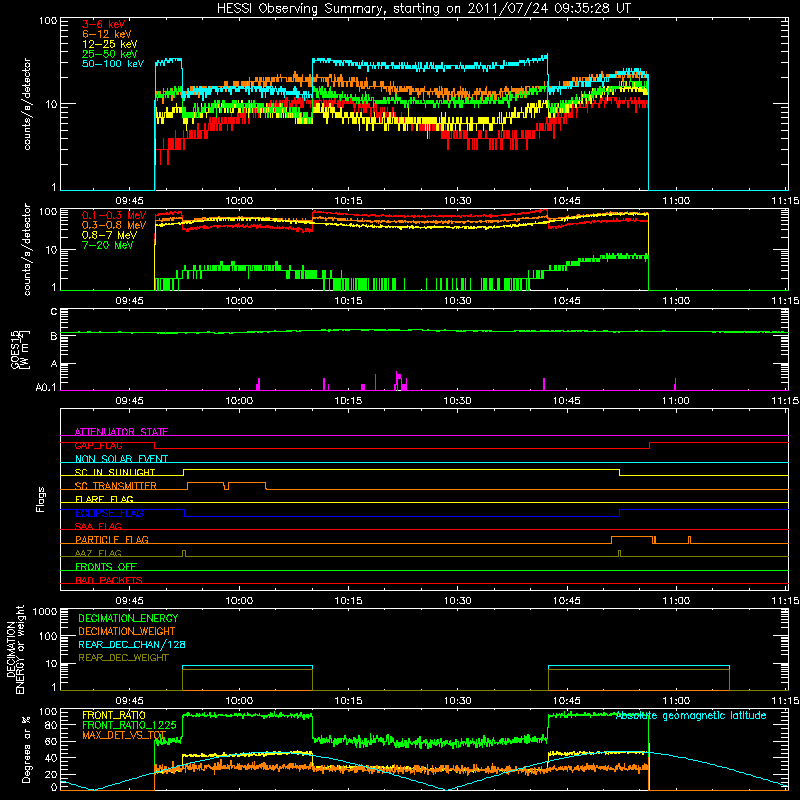Click the 25-50 keV legend entry
The image size is (800, 800).
pos(110,54)
